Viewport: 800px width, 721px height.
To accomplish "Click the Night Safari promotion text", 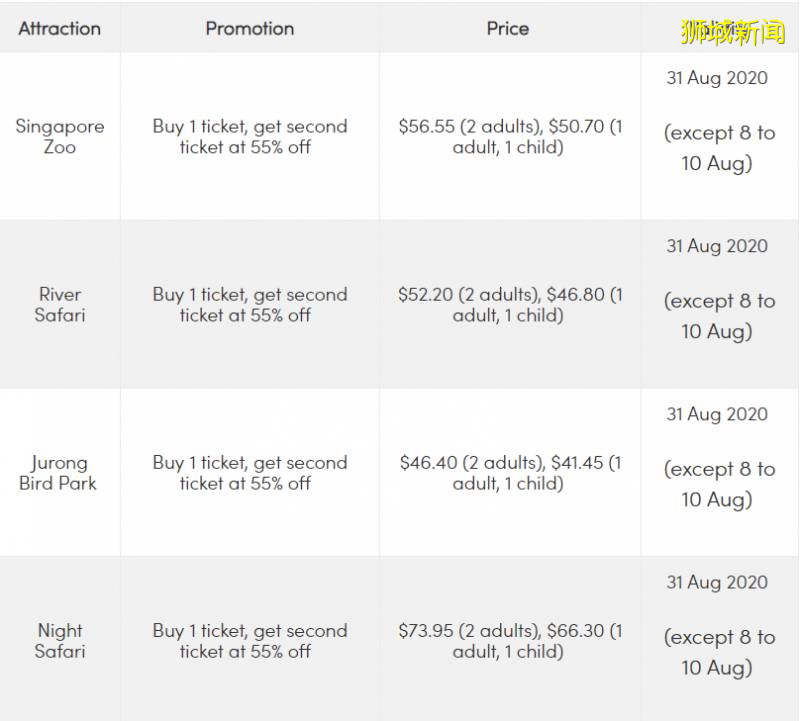I will (250, 641).
